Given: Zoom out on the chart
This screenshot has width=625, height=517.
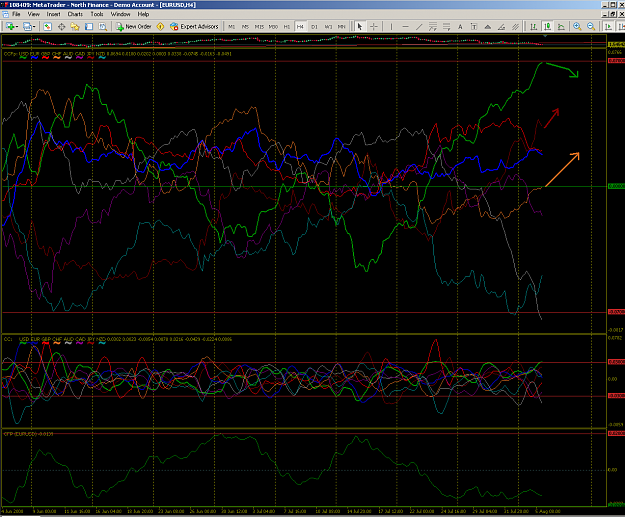Looking at the screenshot, I should click(x=591, y=26).
